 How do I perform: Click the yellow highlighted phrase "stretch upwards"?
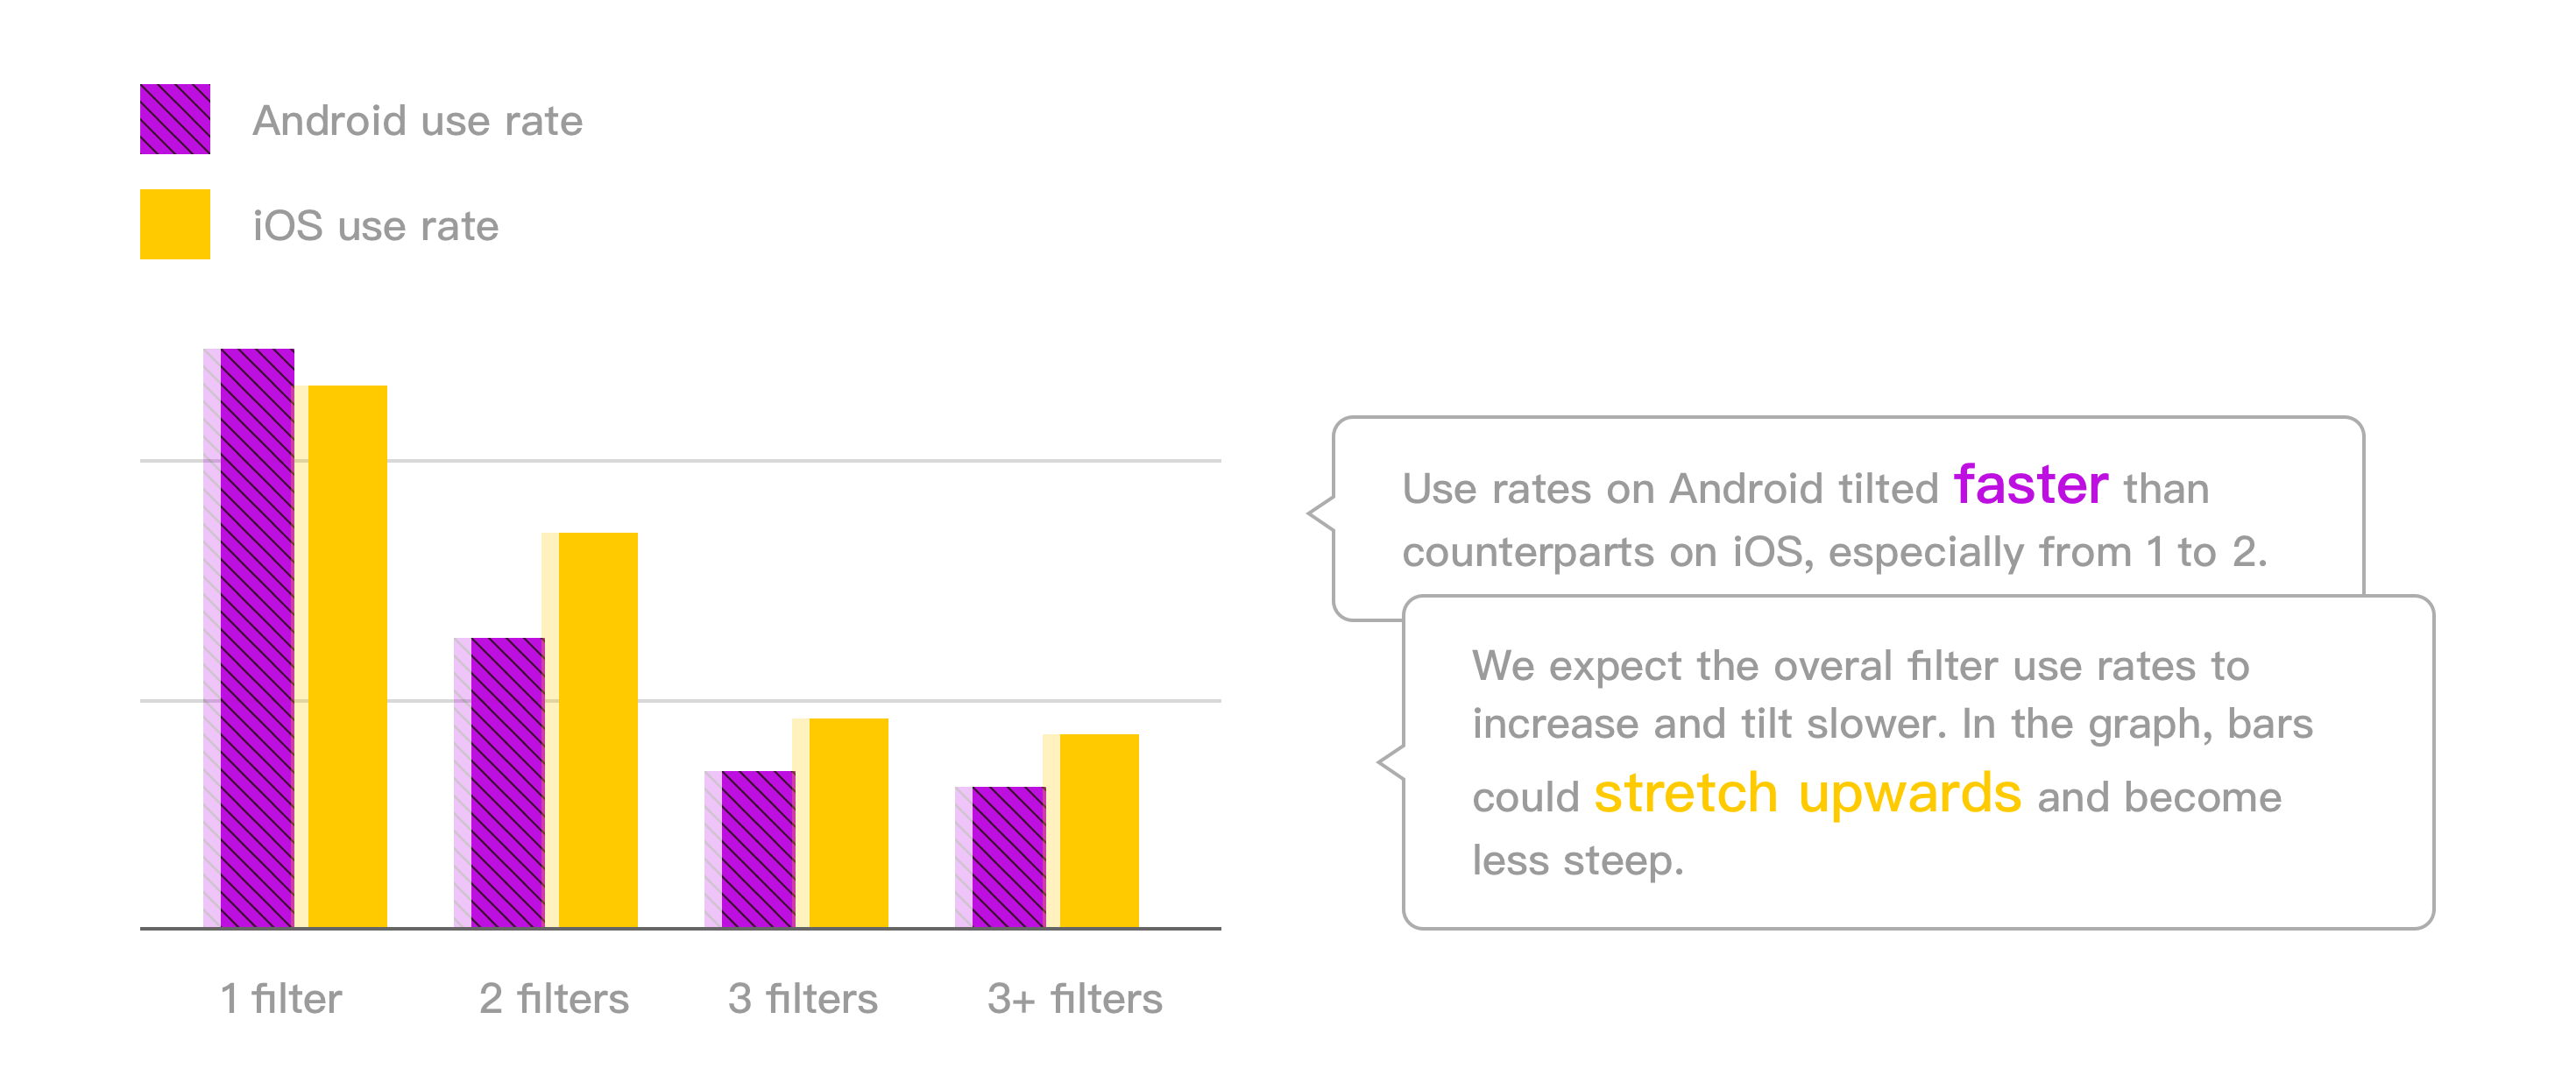click(x=1807, y=793)
